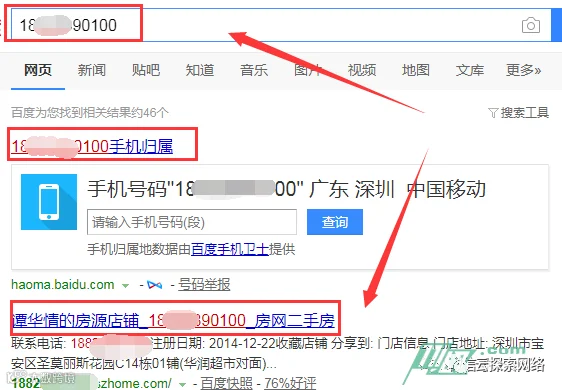The width and height of the screenshot is (562, 390).
Task: Switch to the 文库 tab
Action: pyautogui.click(x=470, y=70)
